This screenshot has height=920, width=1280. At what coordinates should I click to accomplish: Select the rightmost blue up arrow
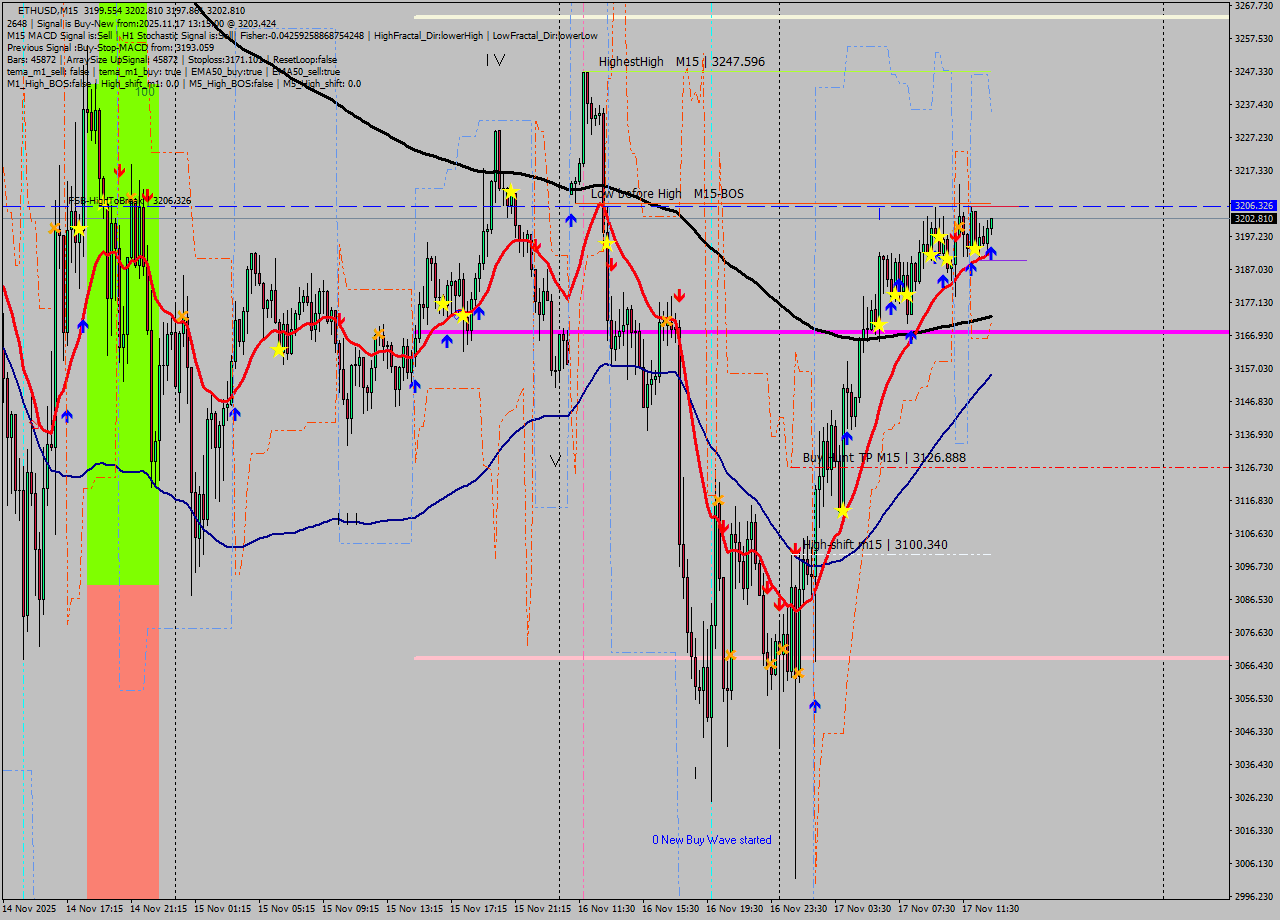coord(990,253)
